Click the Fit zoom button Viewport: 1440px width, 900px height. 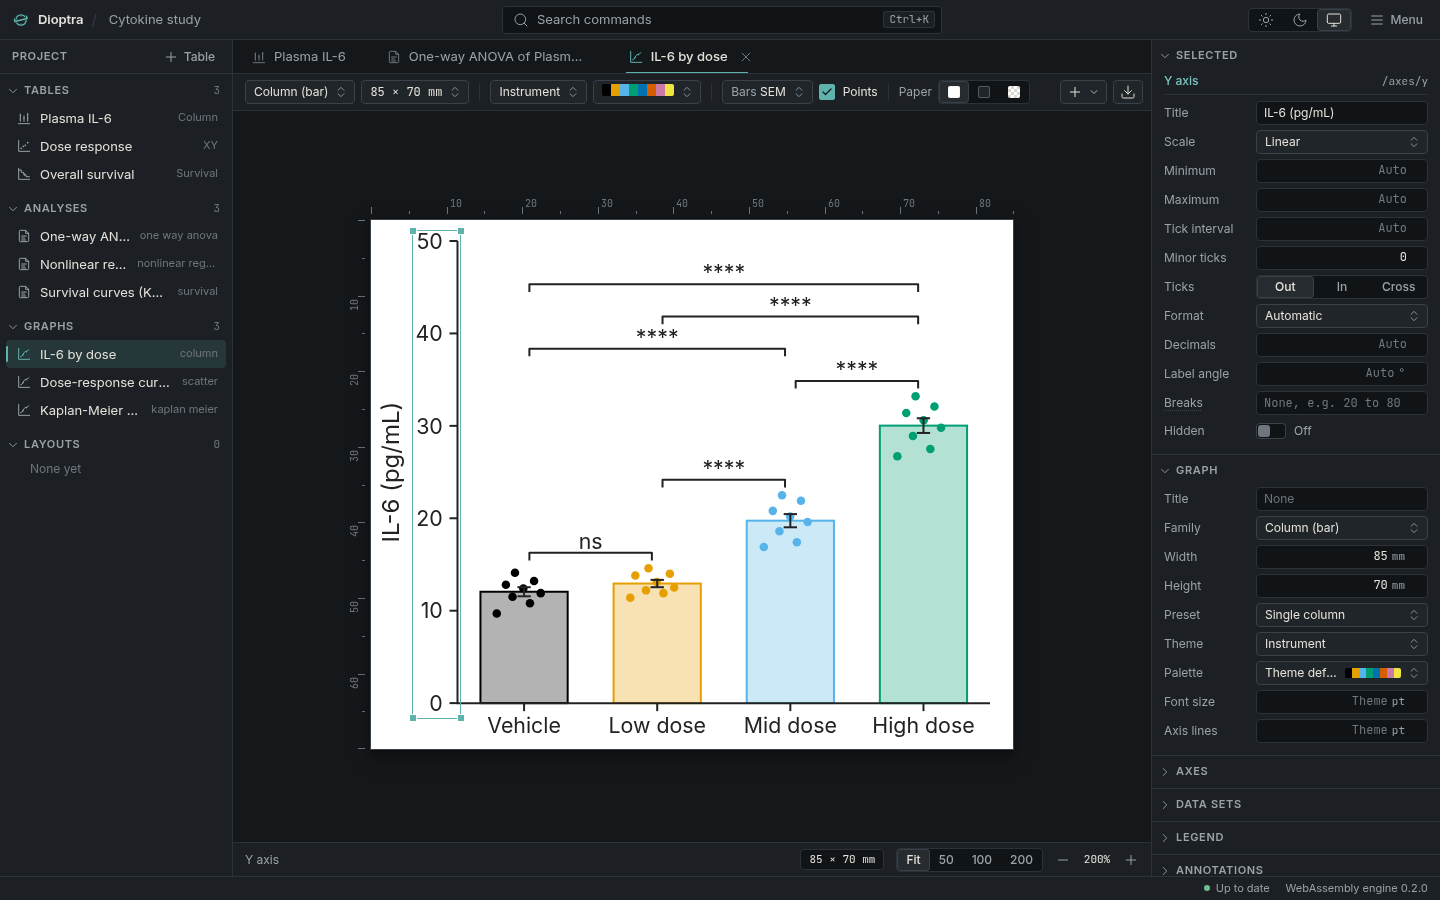click(913, 860)
